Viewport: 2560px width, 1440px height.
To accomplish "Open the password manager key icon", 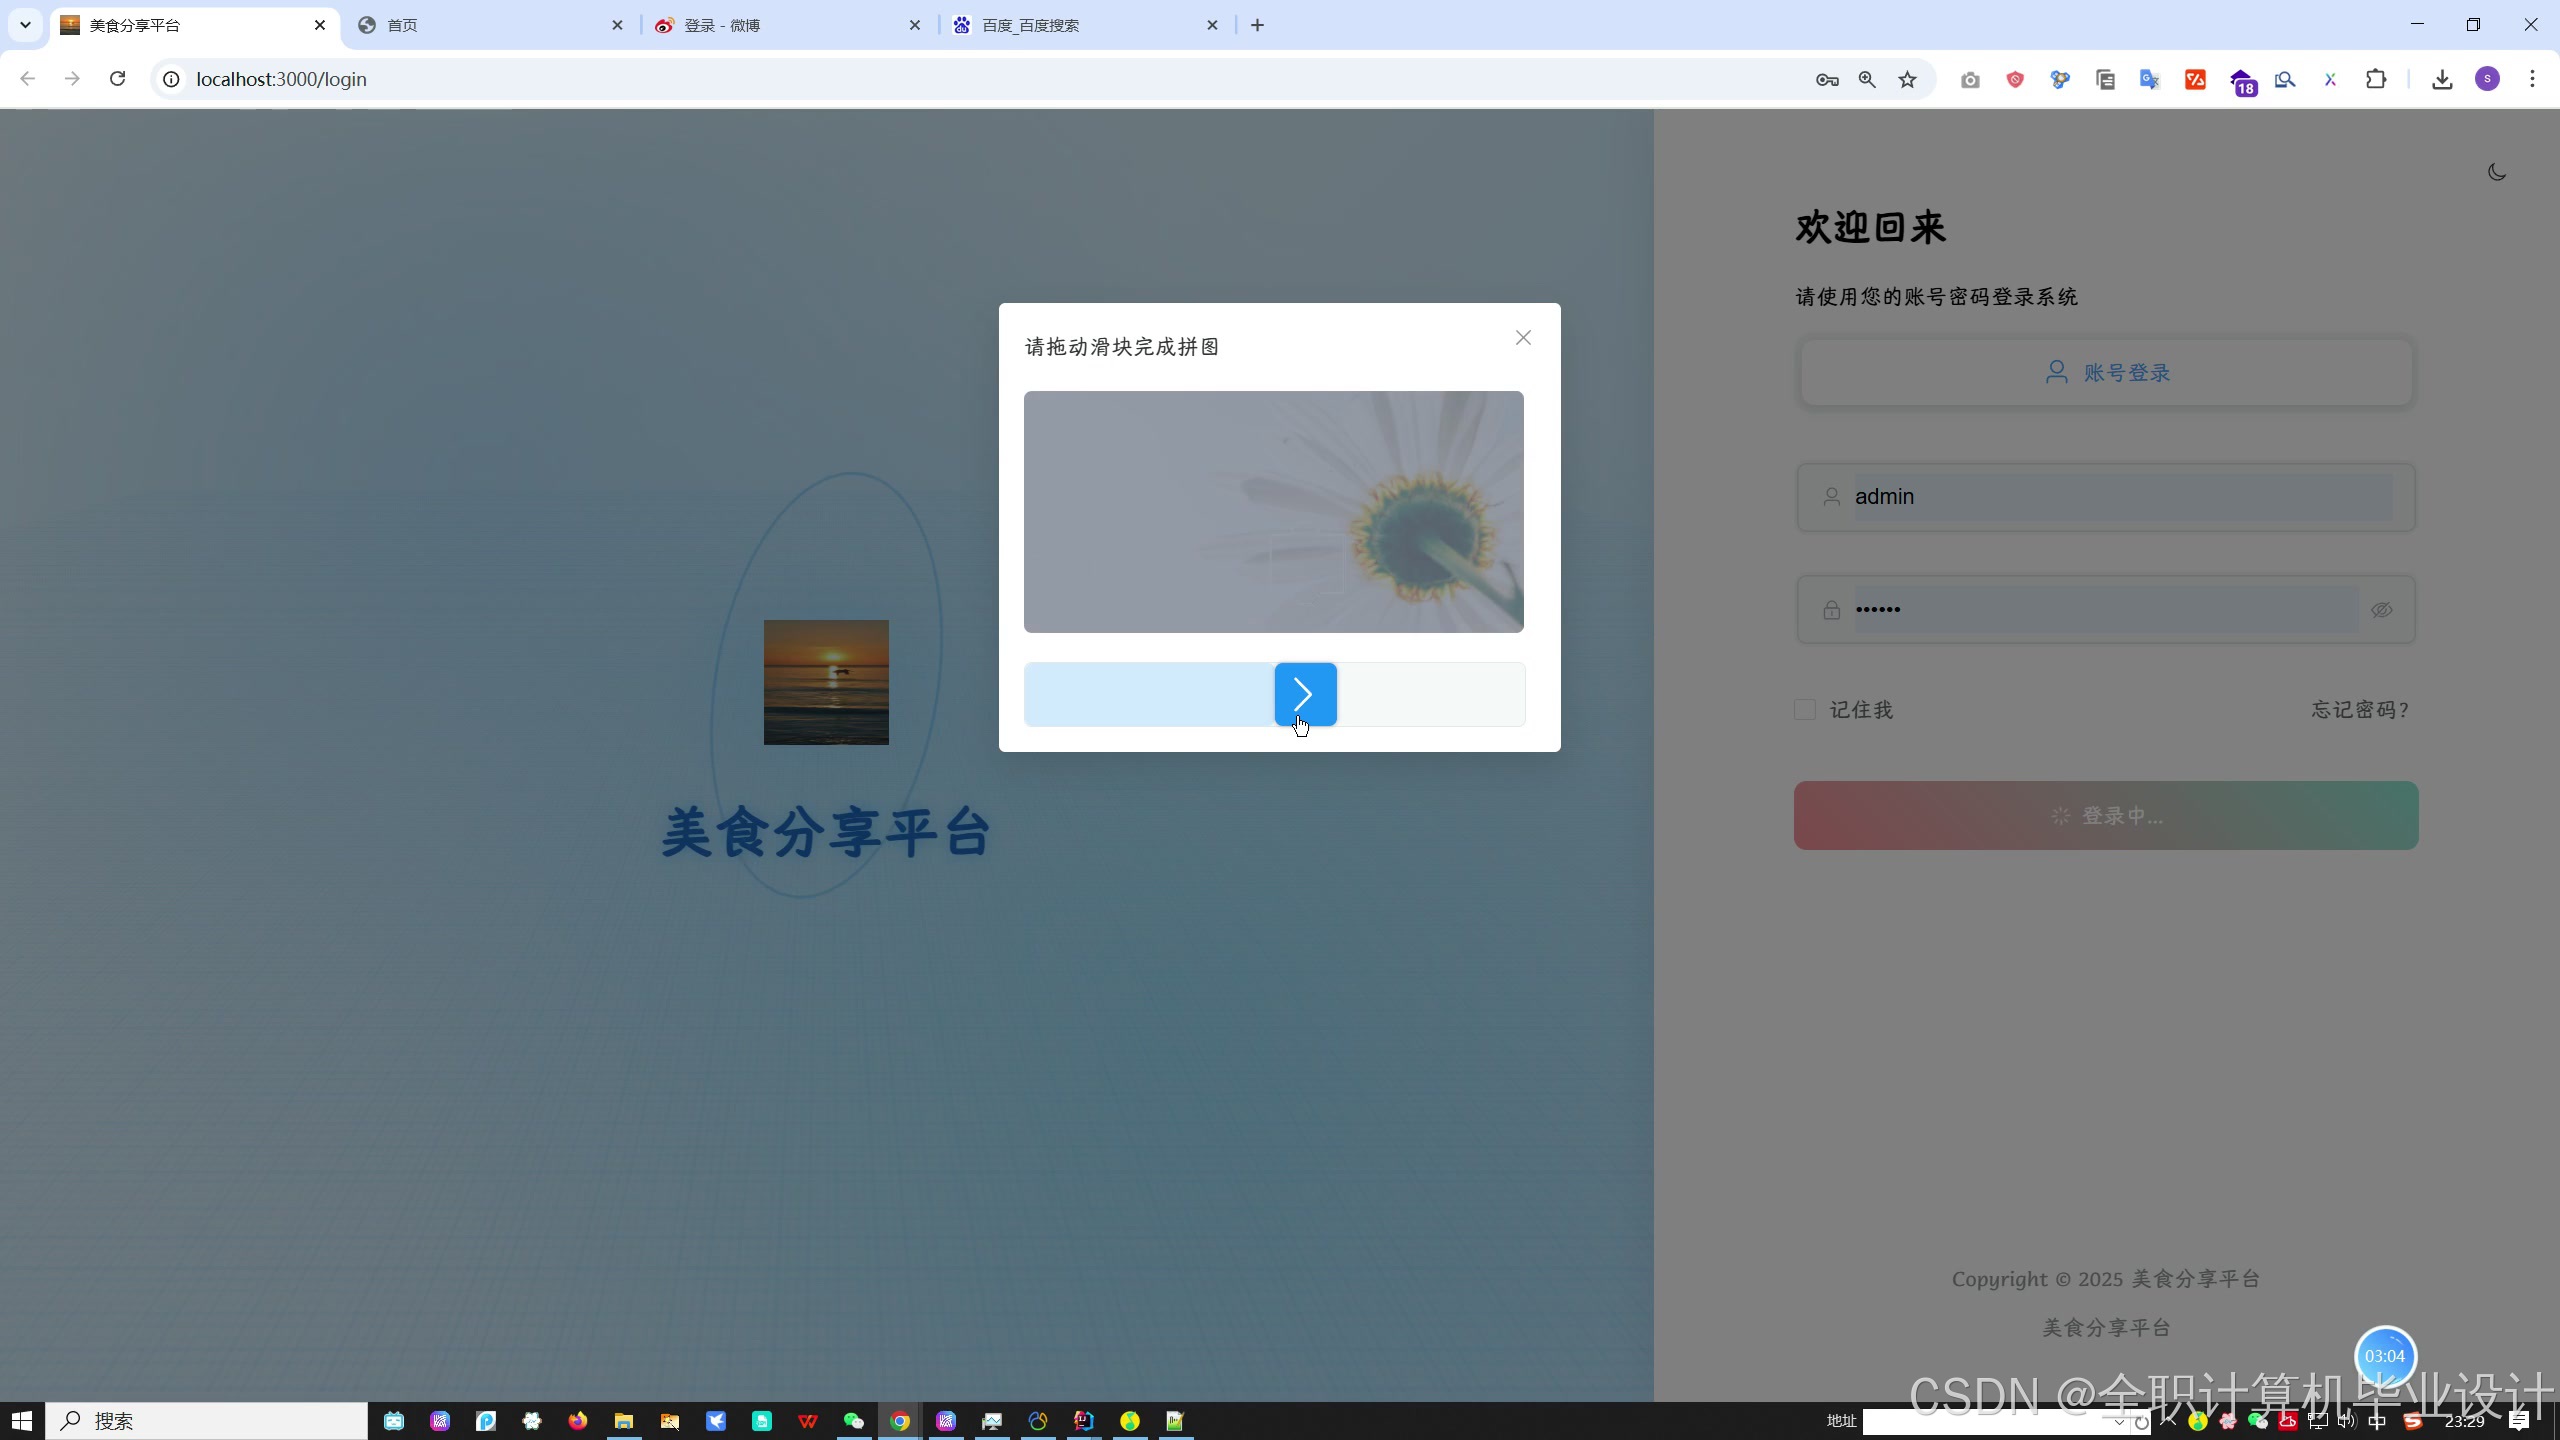I will [1826, 79].
